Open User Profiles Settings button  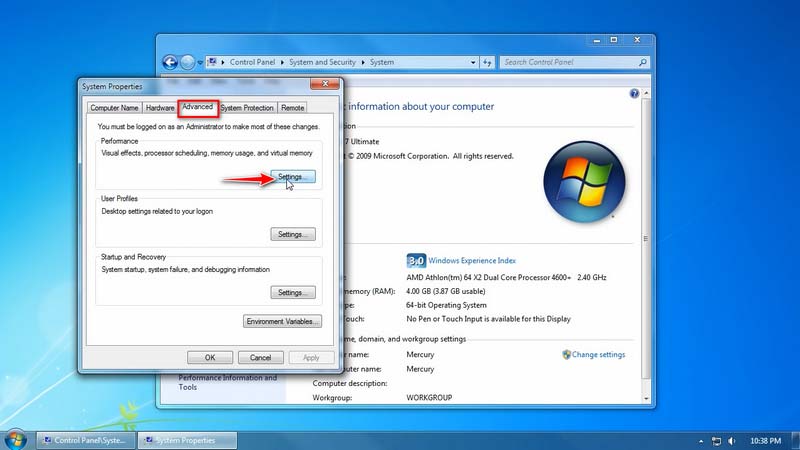click(293, 234)
